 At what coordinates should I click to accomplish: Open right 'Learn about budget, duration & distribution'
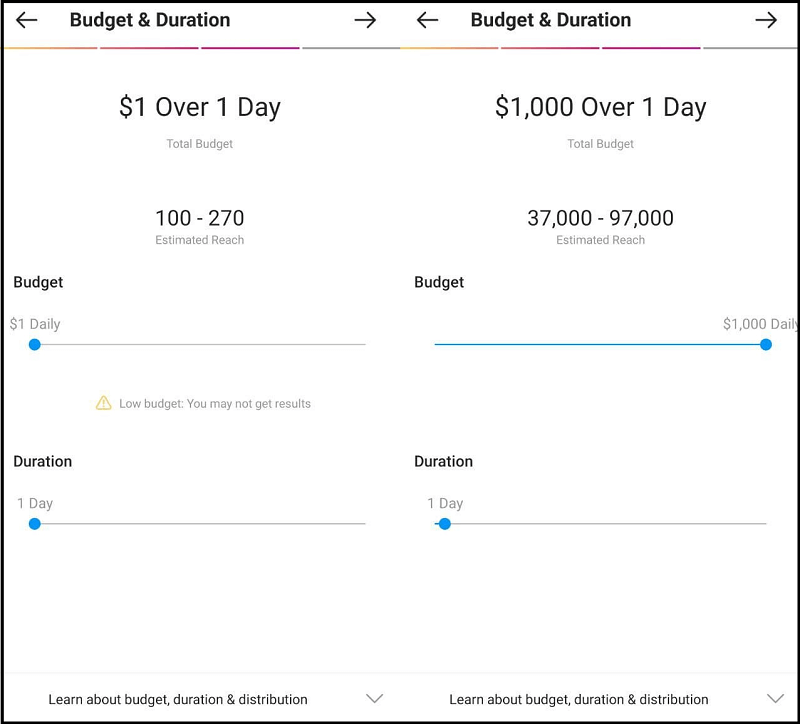click(x=579, y=700)
